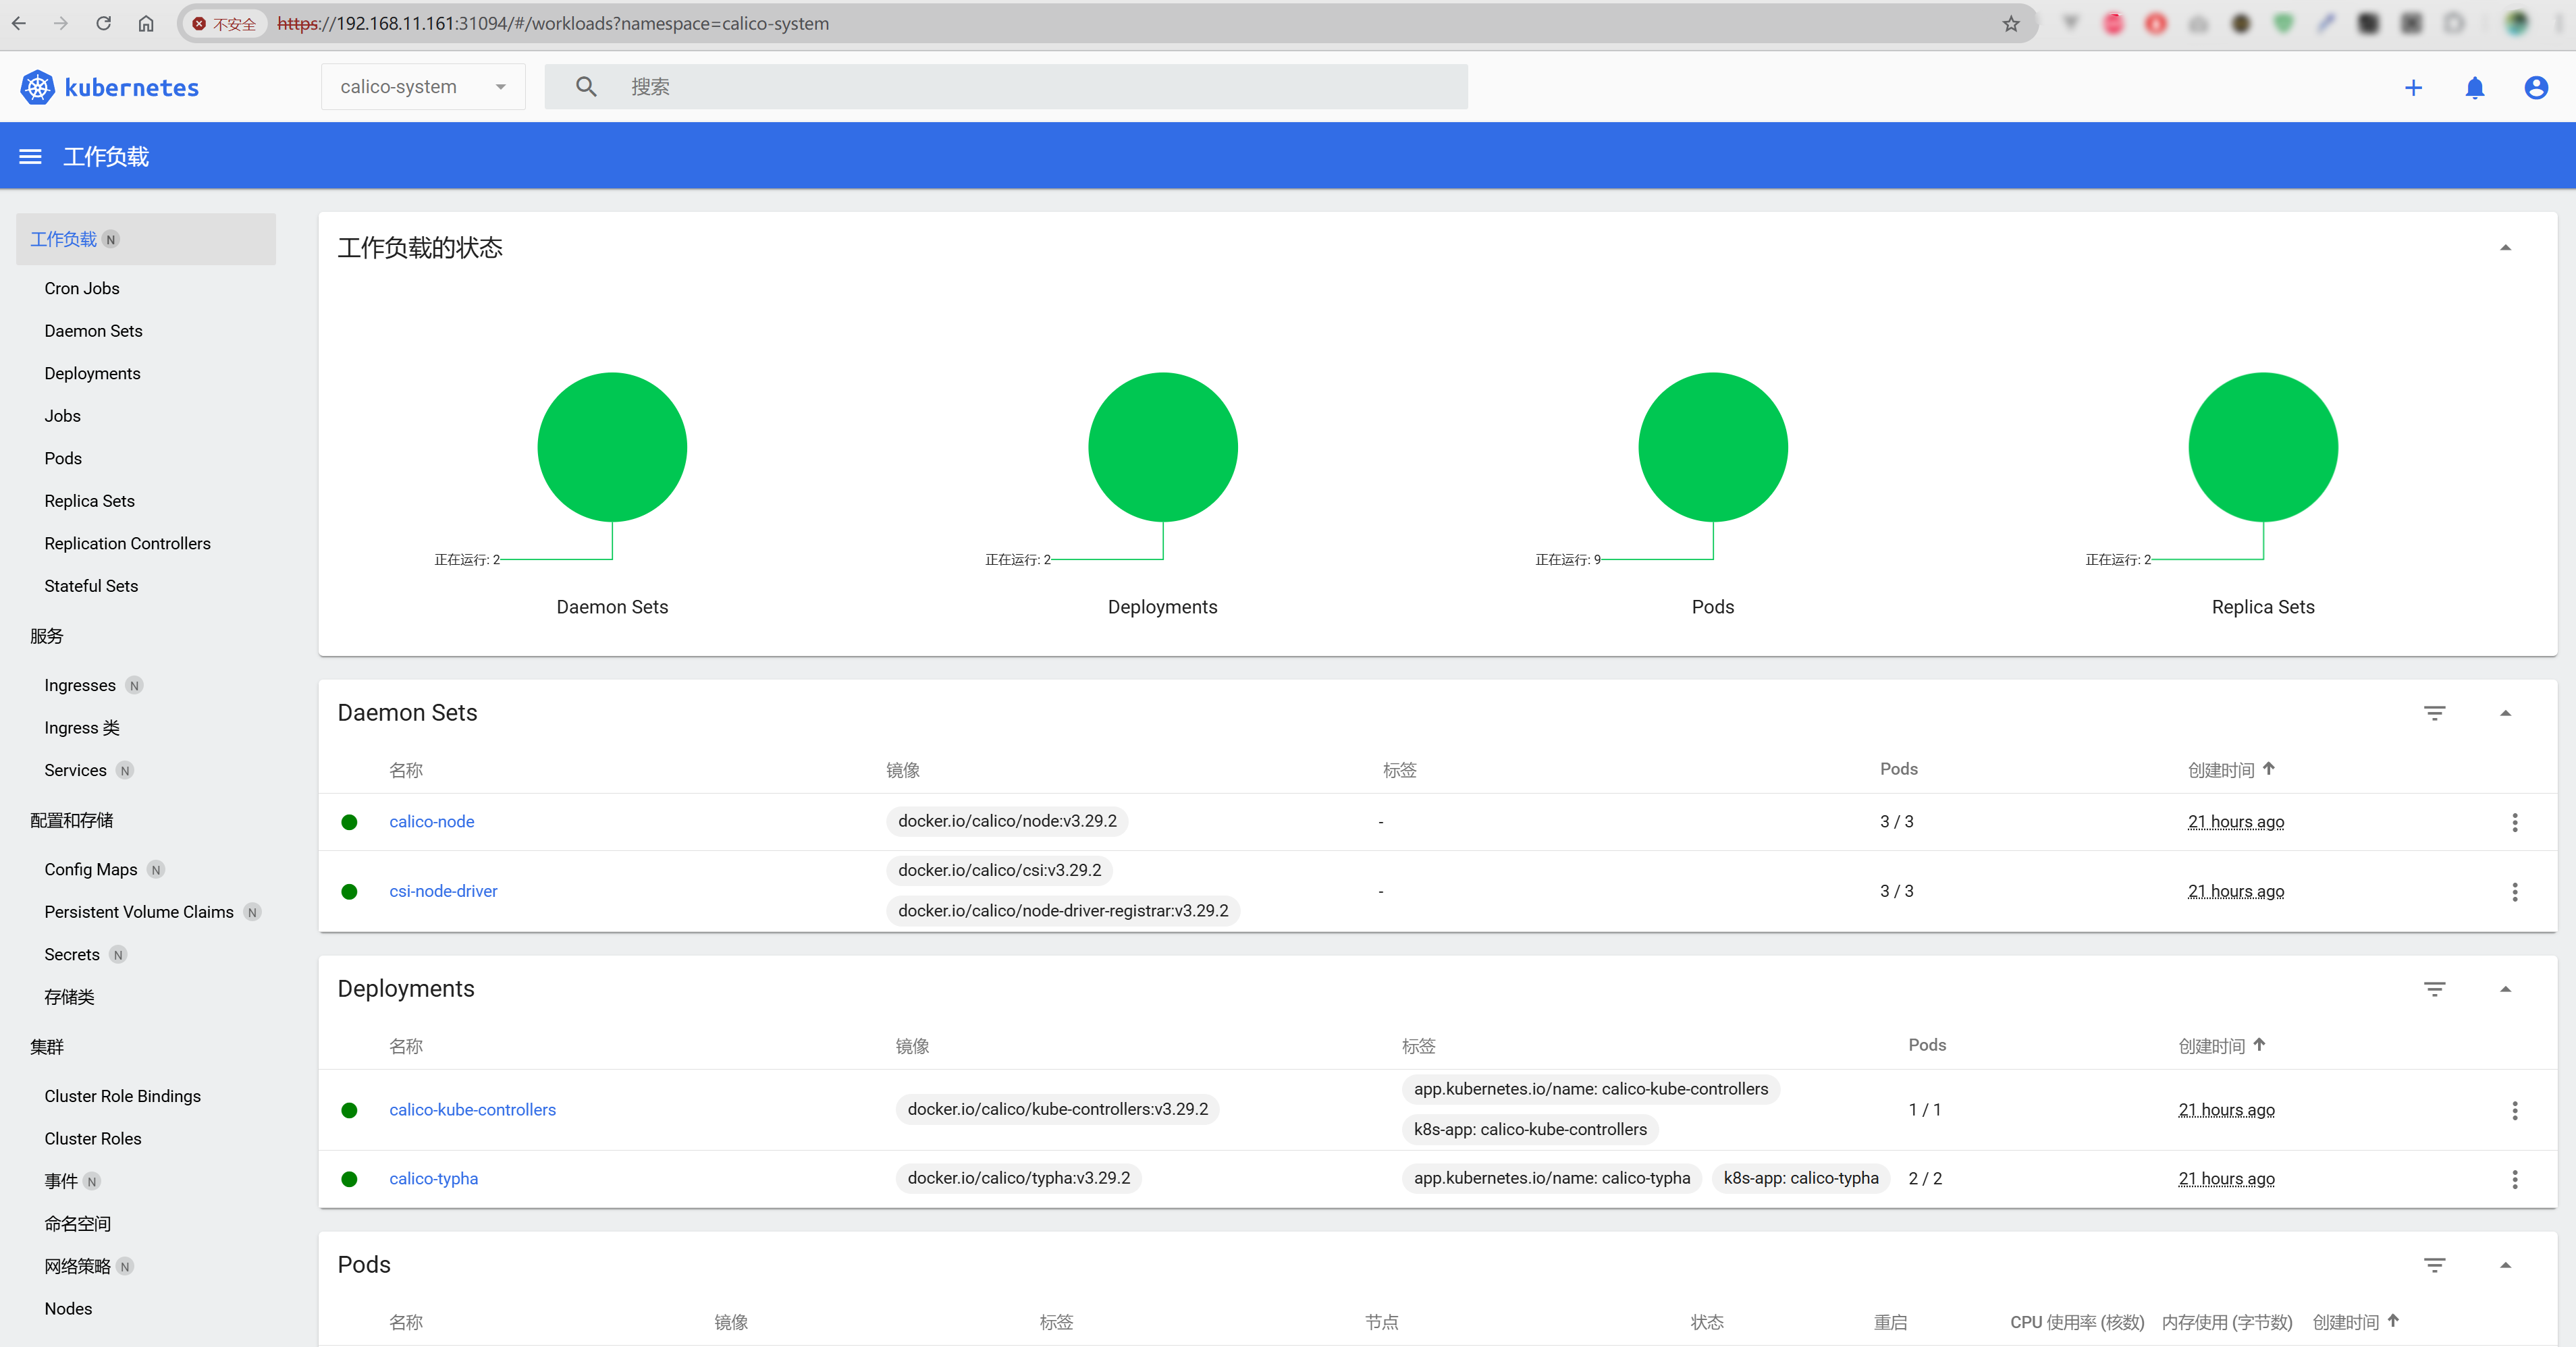Click the Kubernetes logo icon
The image size is (2576, 1347).
[38, 87]
